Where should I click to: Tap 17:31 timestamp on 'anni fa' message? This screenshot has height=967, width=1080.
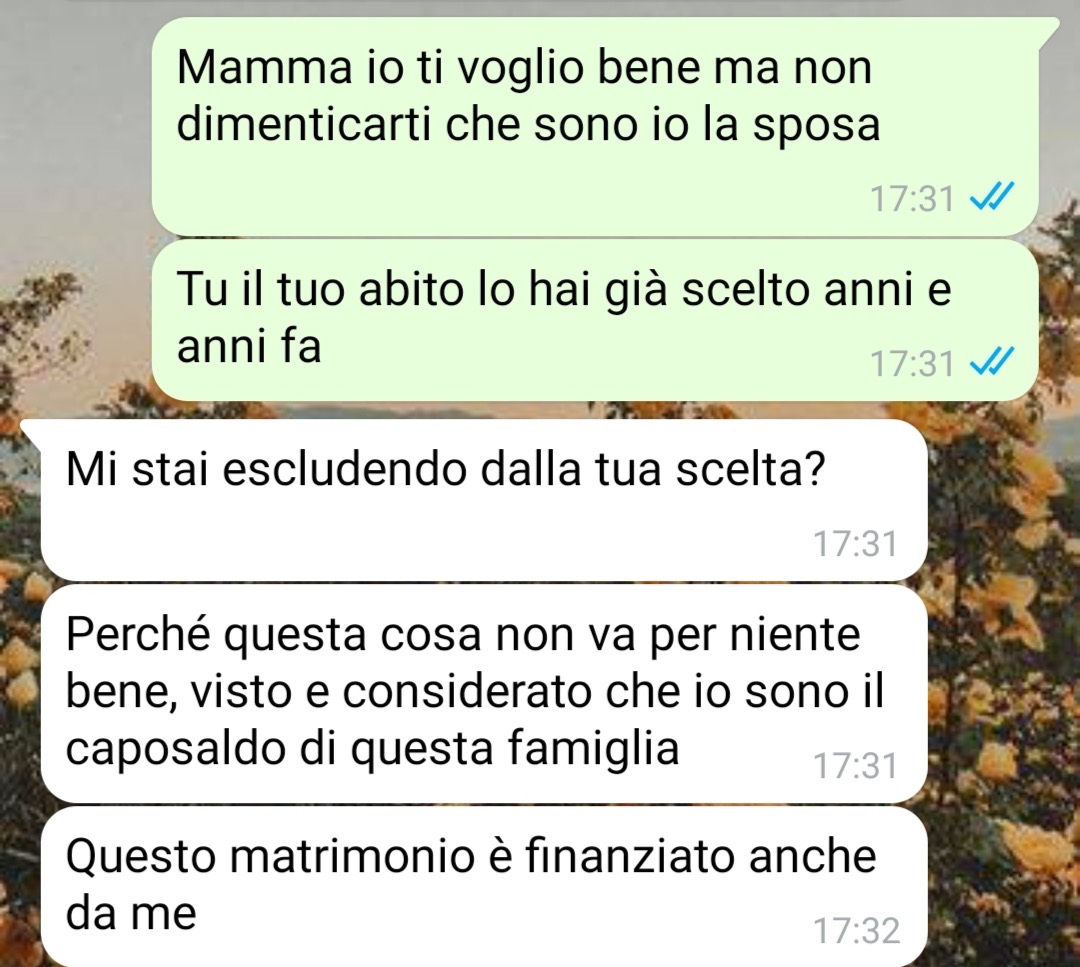point(913,364)
